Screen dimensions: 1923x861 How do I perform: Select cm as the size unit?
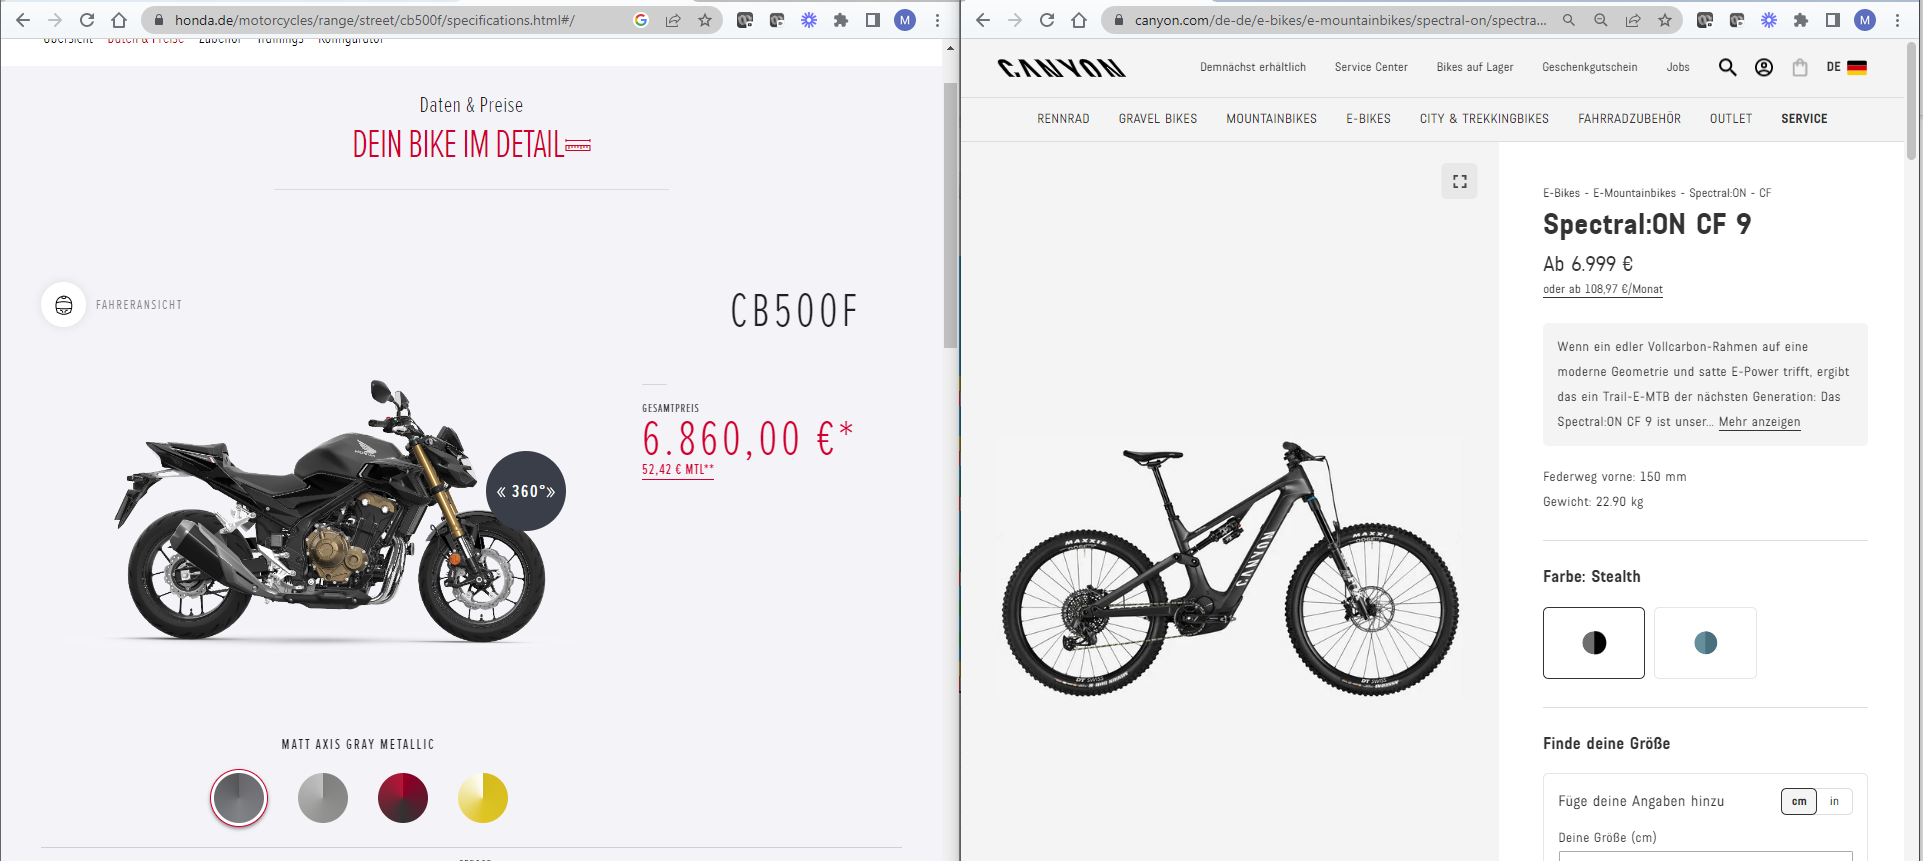[1799, 801]
